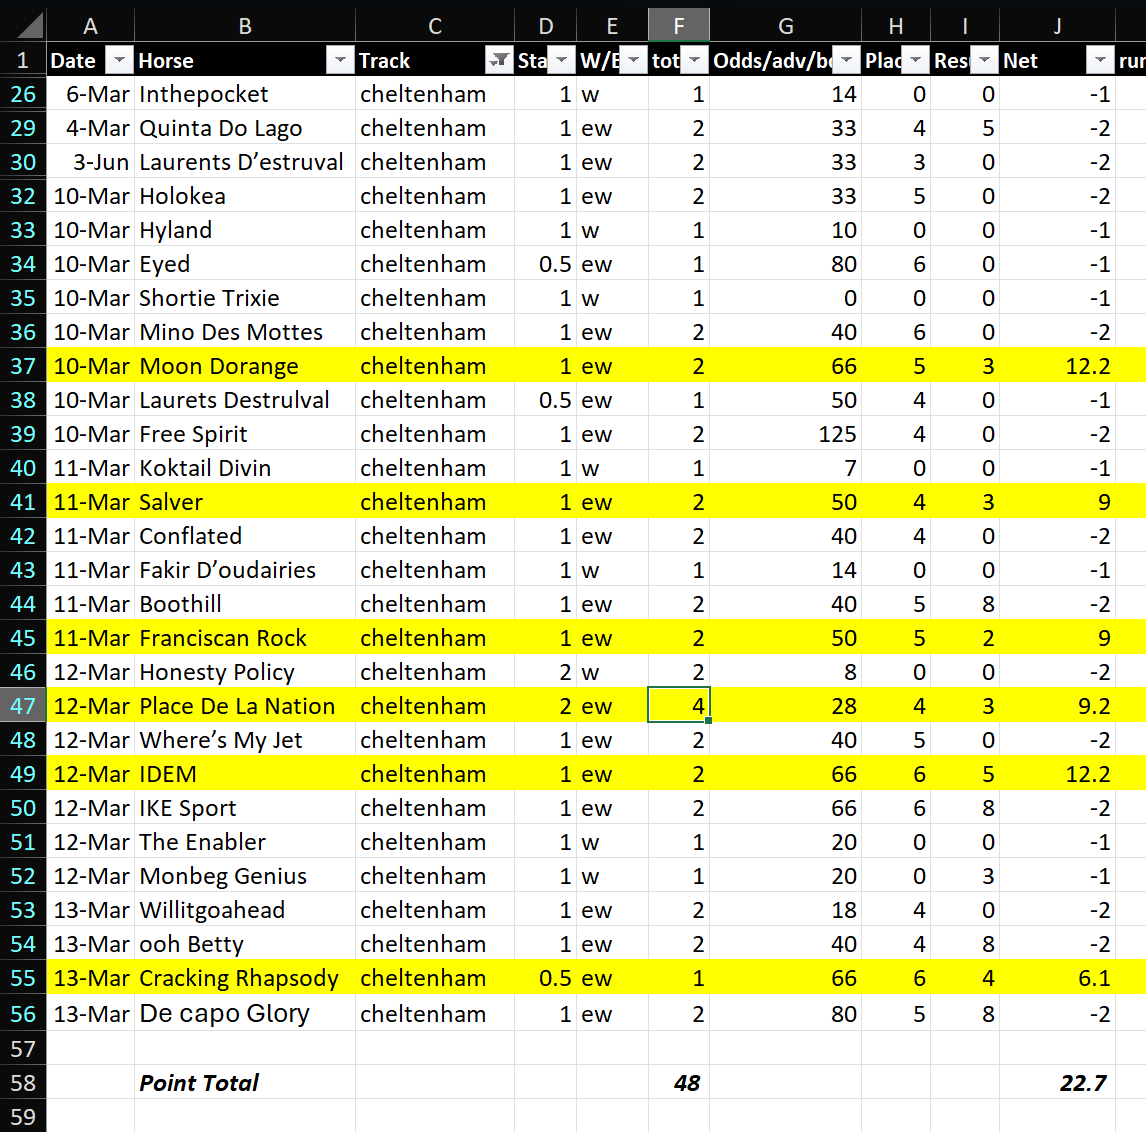Screen dimensions: 1146x1132
Task: Click the 'Hyland' cell
Action: point(245,229)
